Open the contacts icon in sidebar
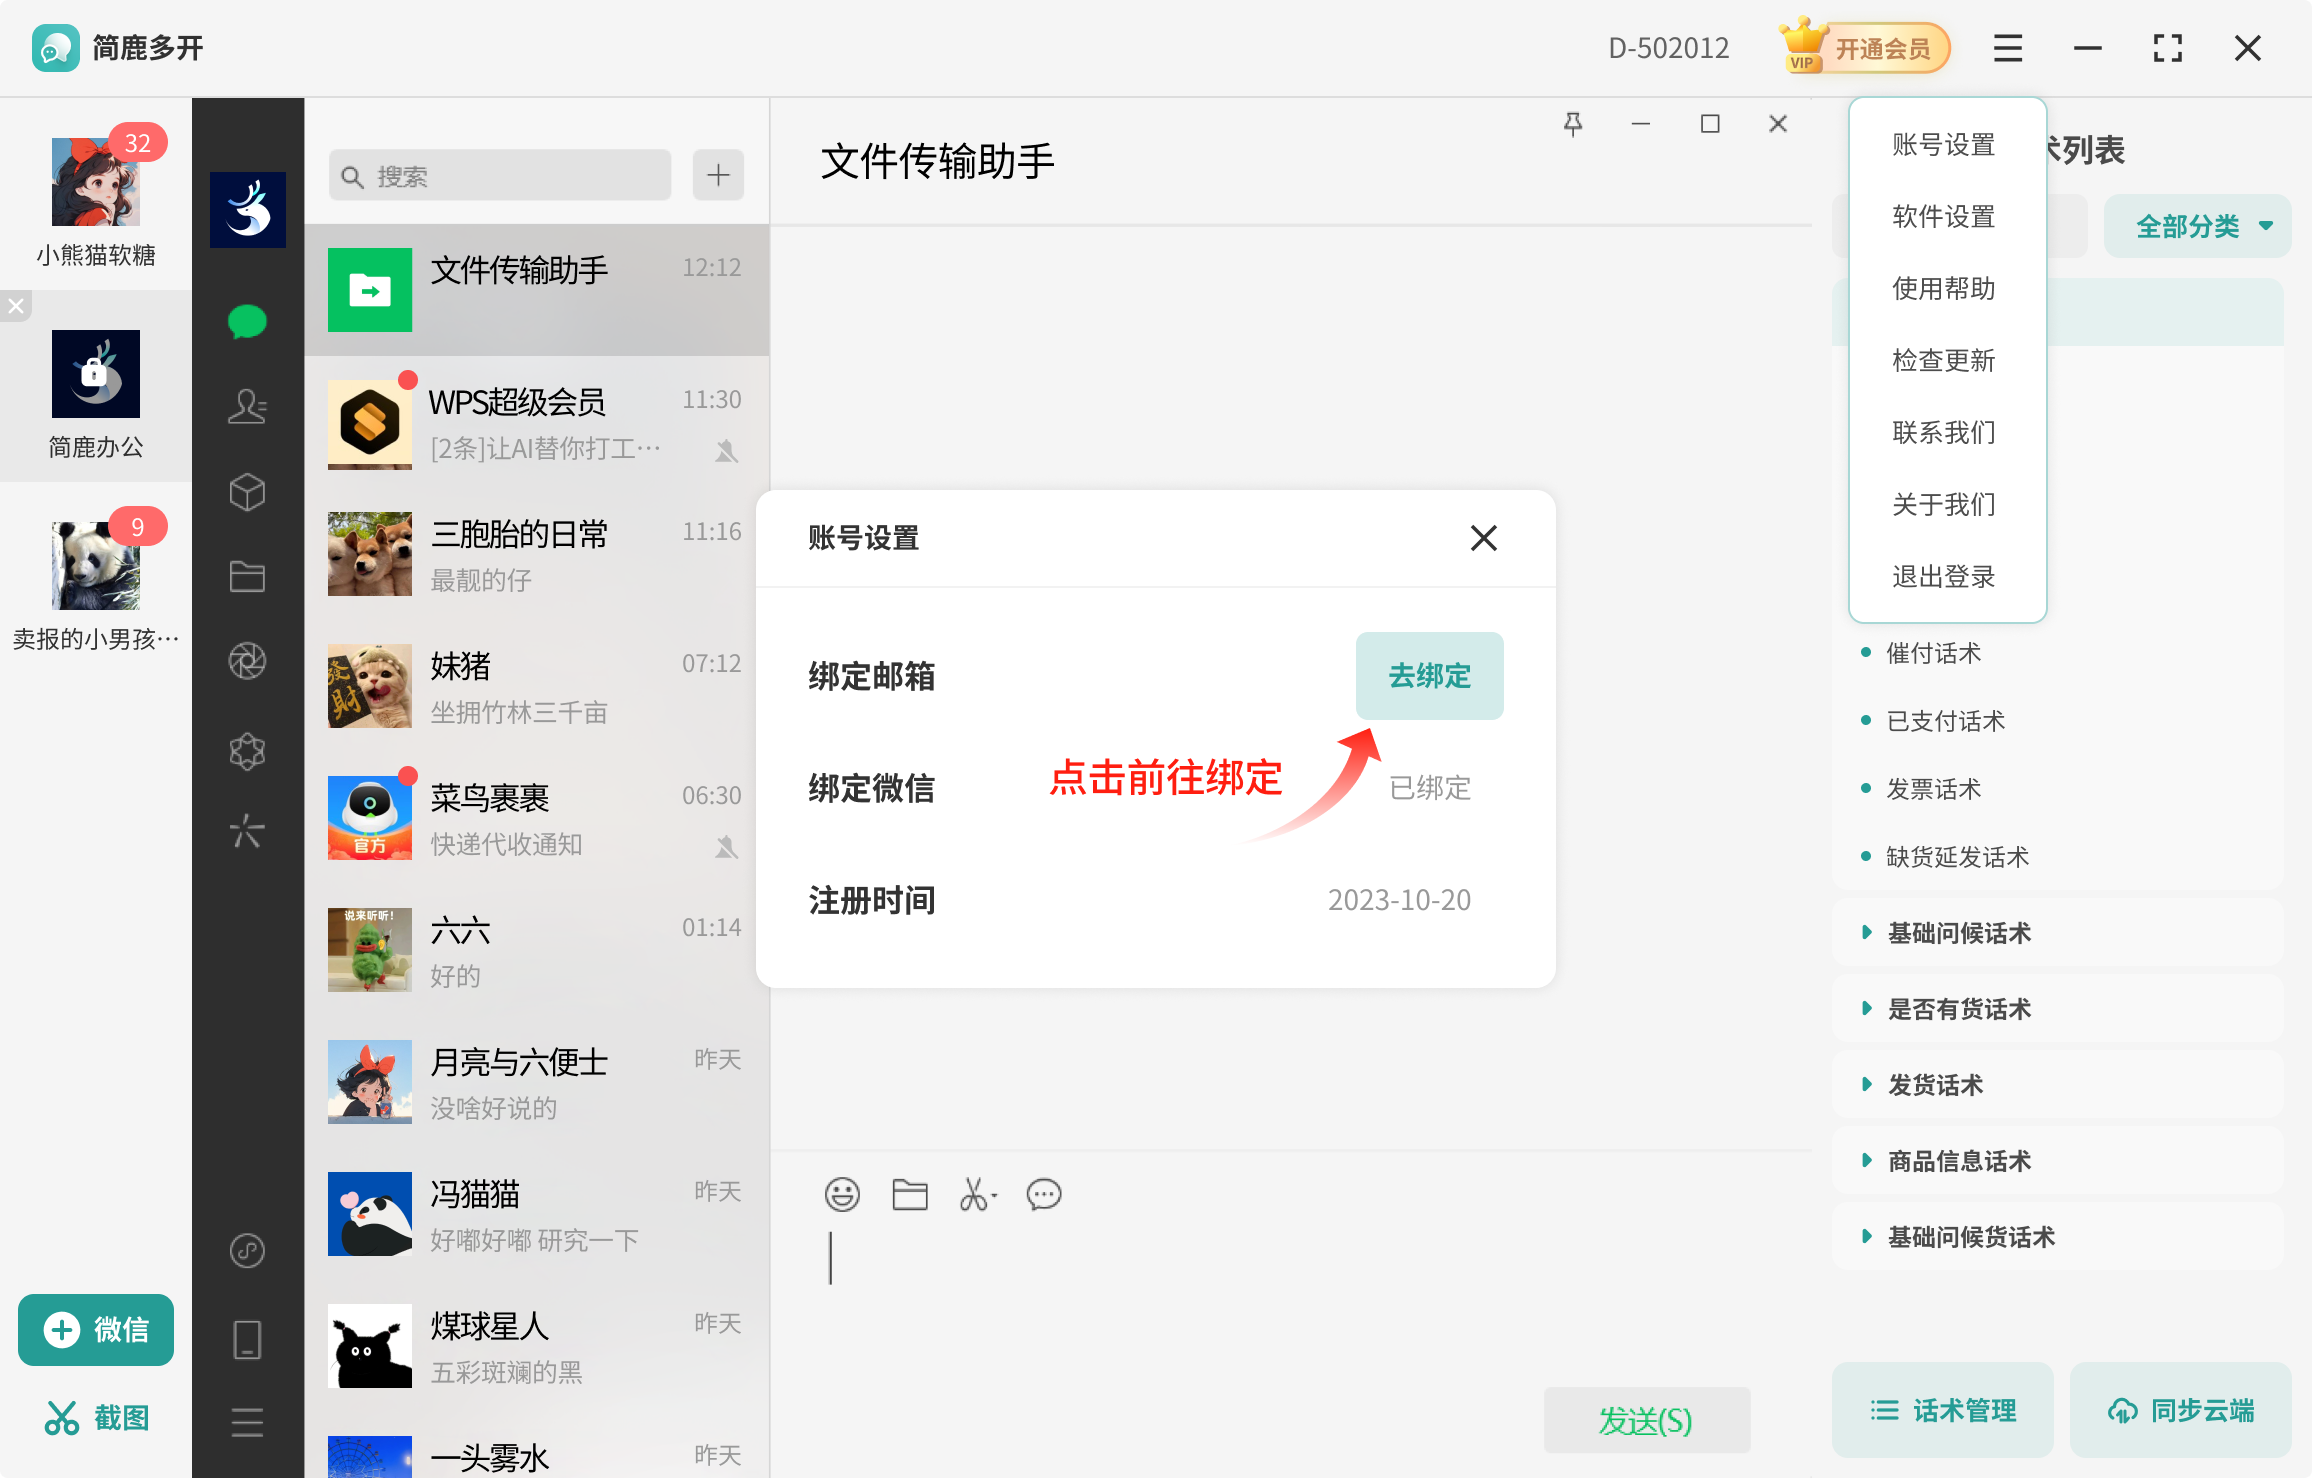The image size is (2312, 1478). point(247,406)
